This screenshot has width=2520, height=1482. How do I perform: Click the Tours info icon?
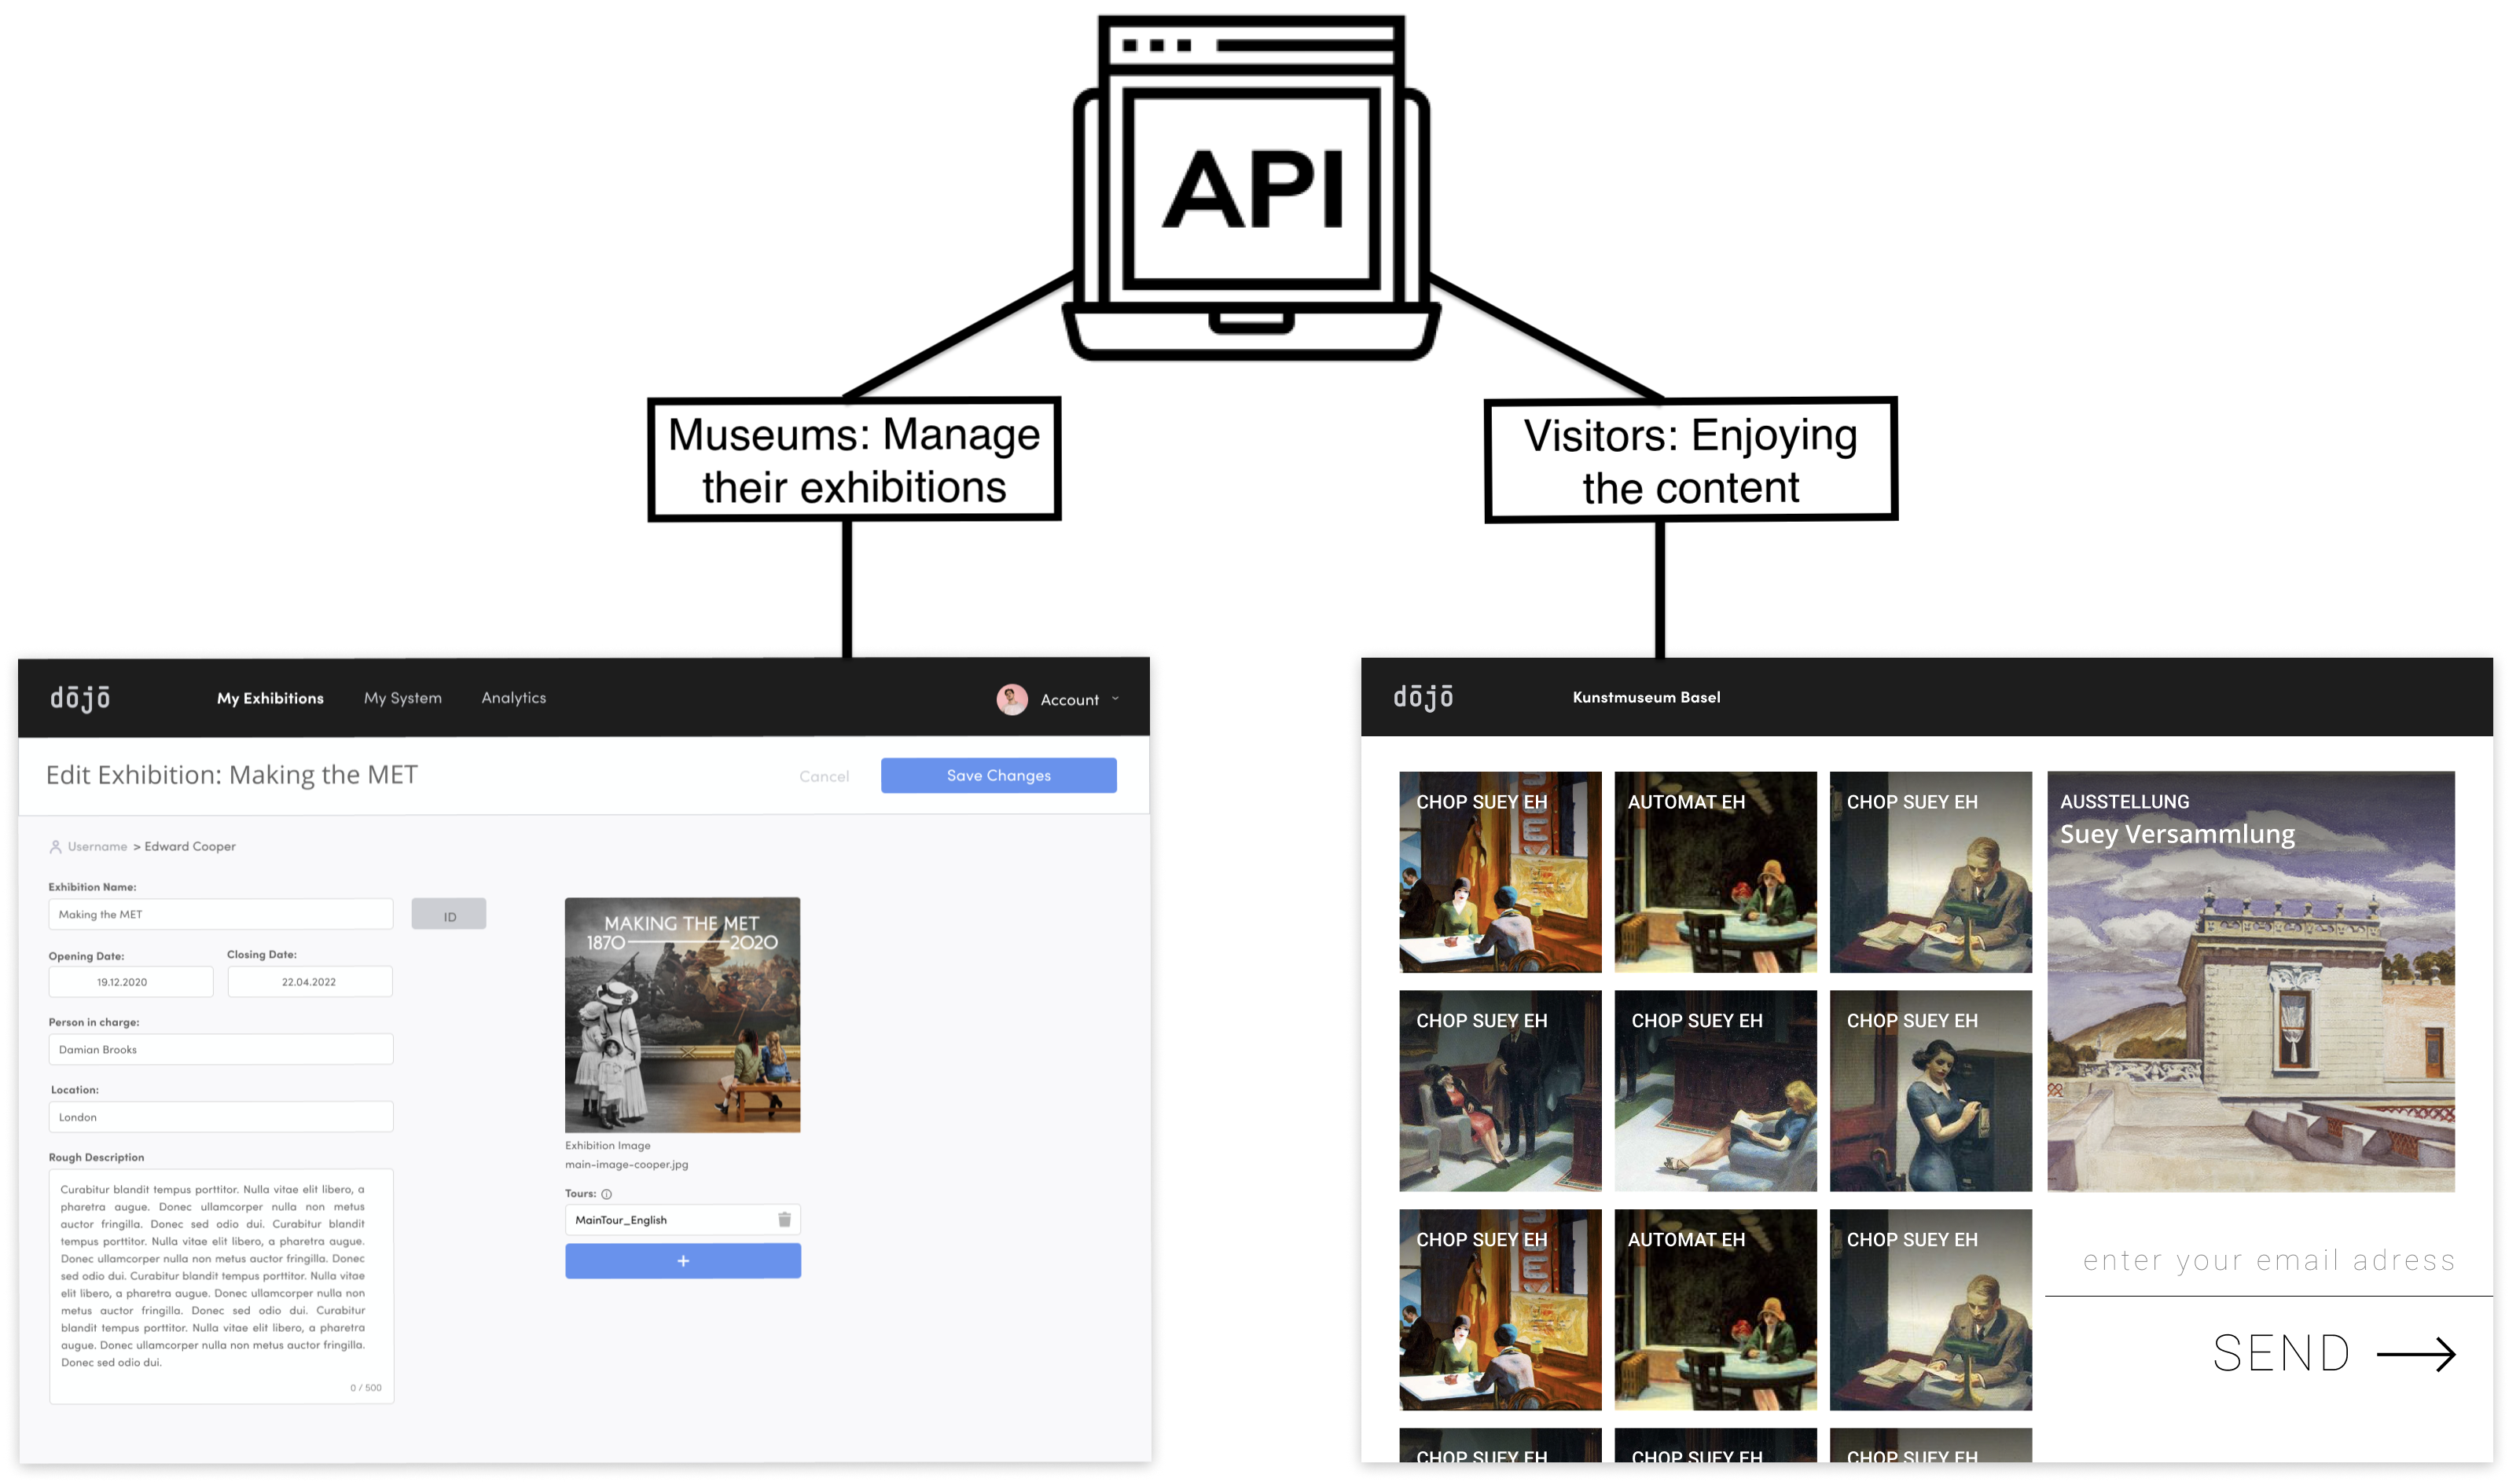606,1193
